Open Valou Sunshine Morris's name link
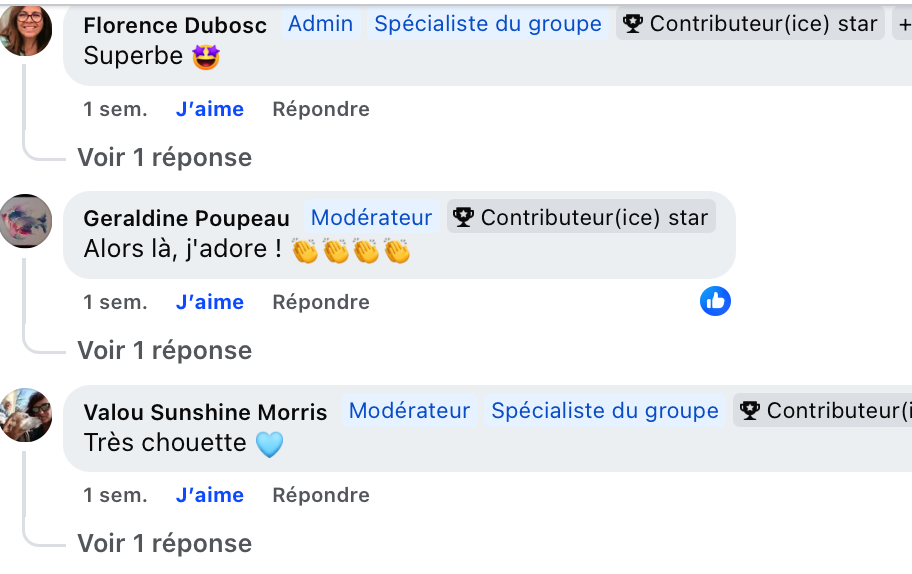This screenshot has height=574, width=912. tap(205, 412)
